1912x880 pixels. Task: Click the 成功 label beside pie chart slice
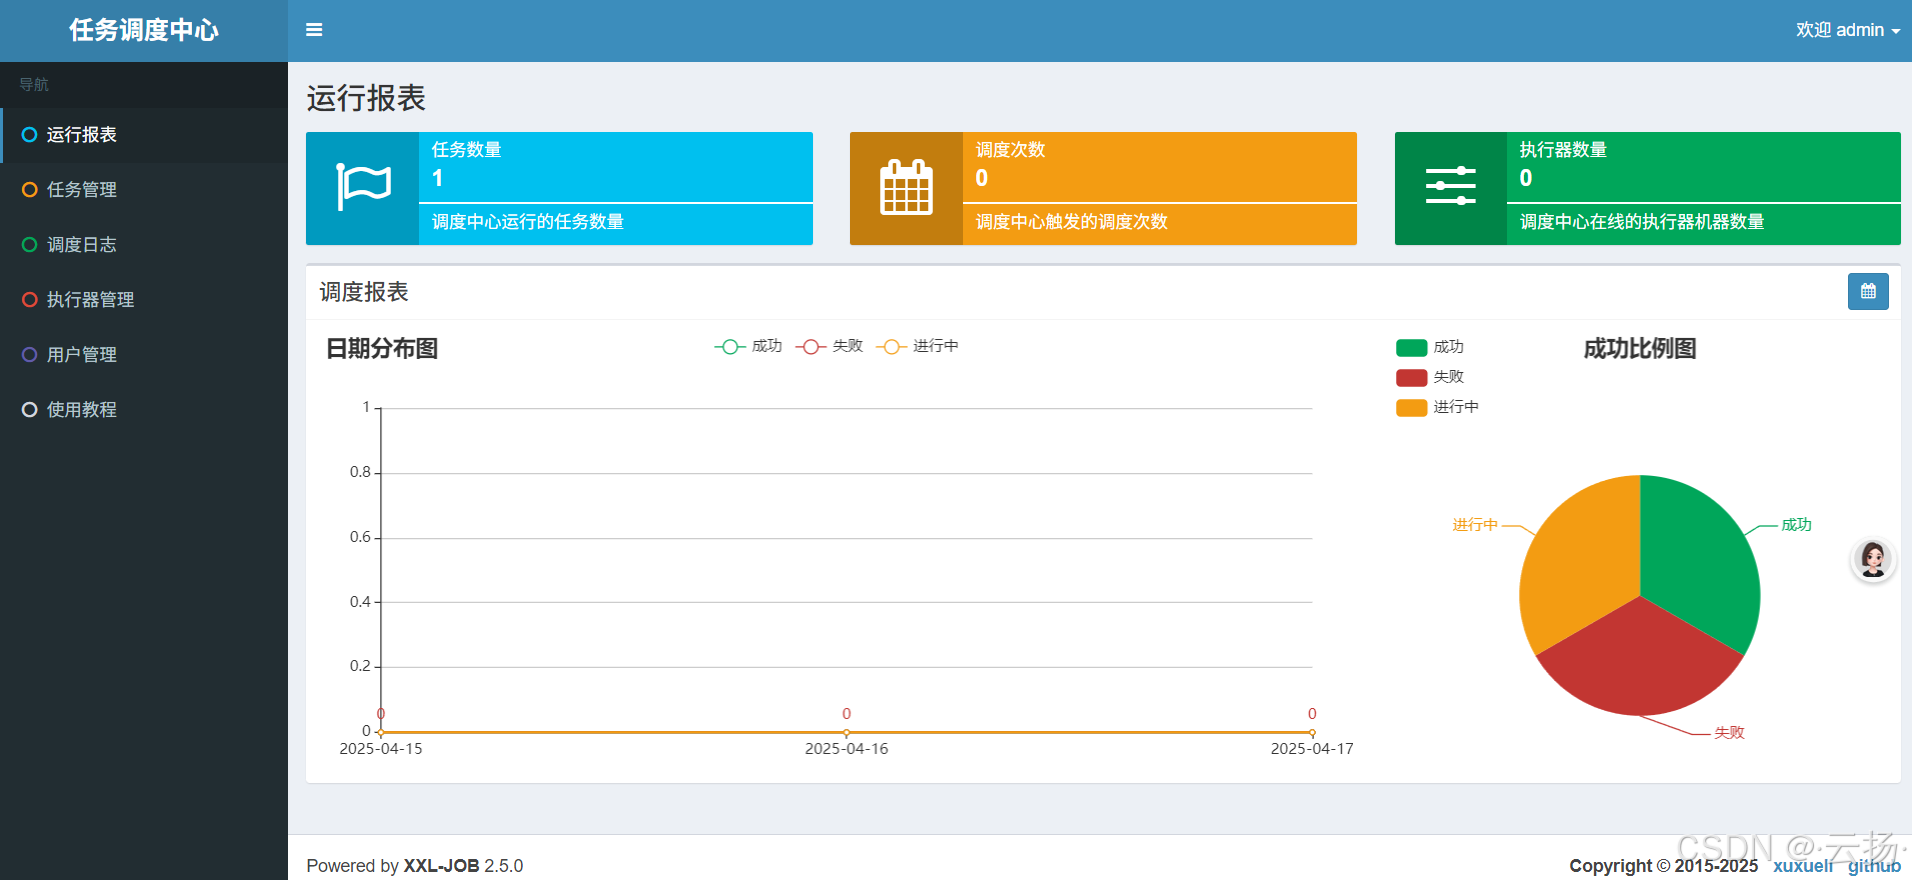coord(1796,525)
